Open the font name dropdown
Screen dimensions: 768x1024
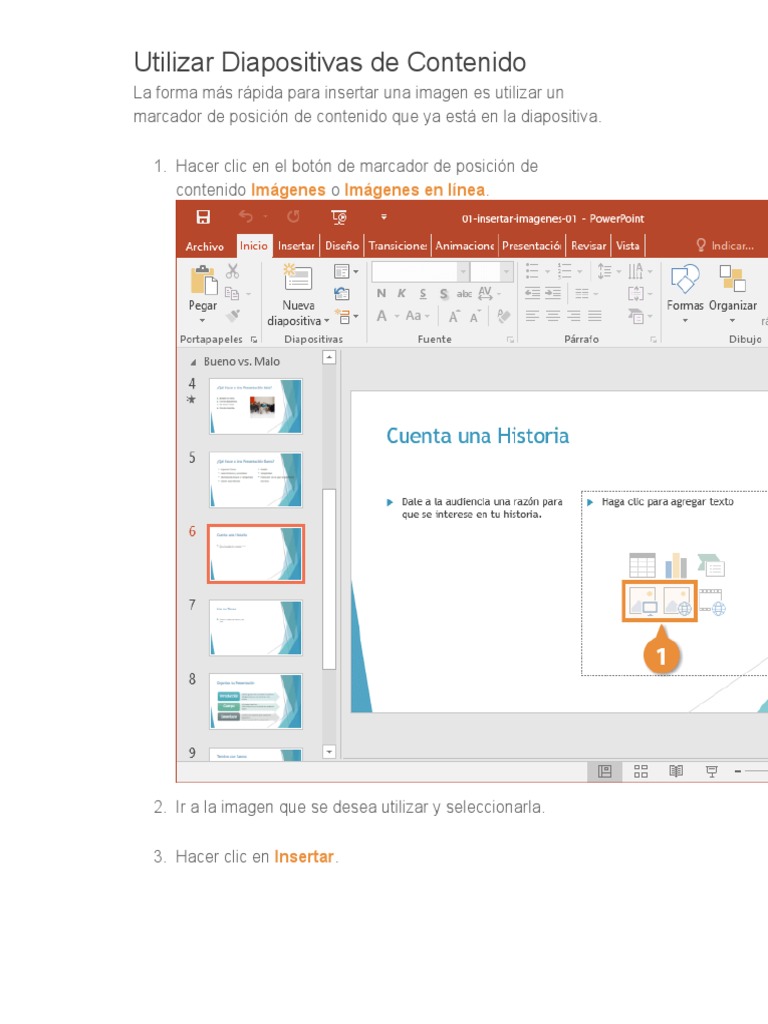pos(462,272)
